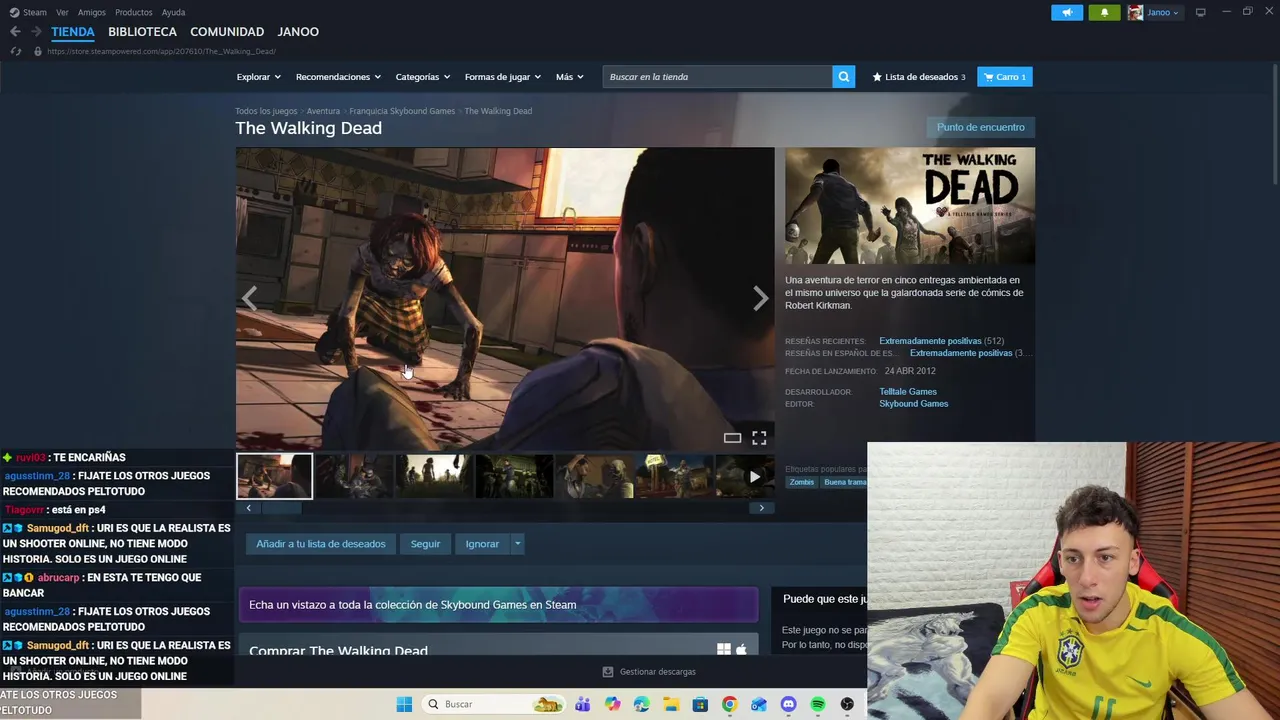This screenshot has height=720, width=1280.
Task: Open Microsoft Edge from taskbar
Action: click(x=641, y=704)
